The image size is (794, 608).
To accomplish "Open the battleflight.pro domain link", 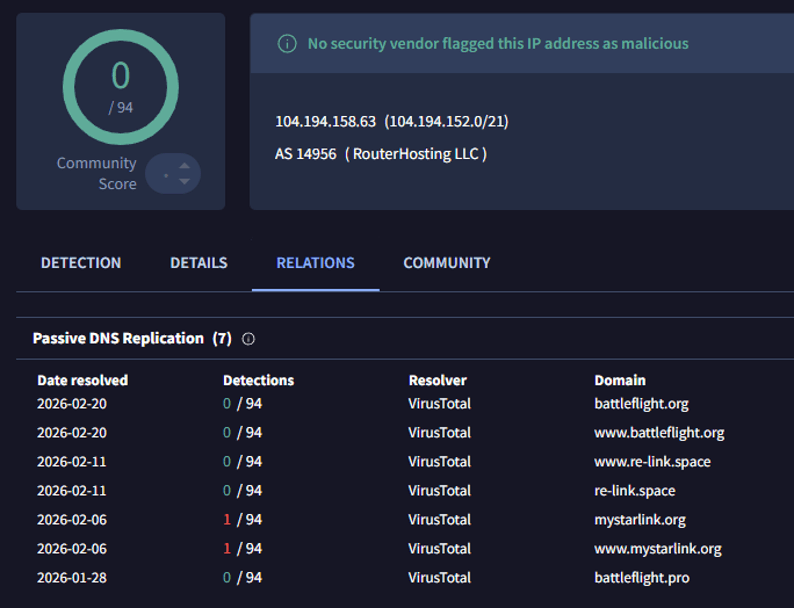I will click(641, 578).
